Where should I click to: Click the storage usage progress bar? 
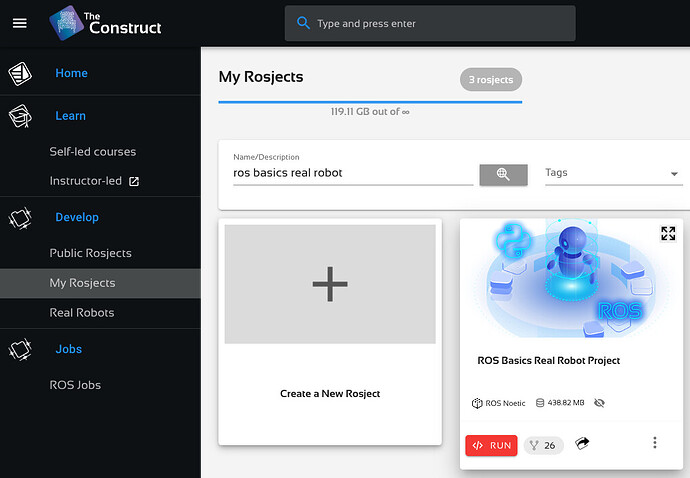pyautogui.click(x=370, y=101)
